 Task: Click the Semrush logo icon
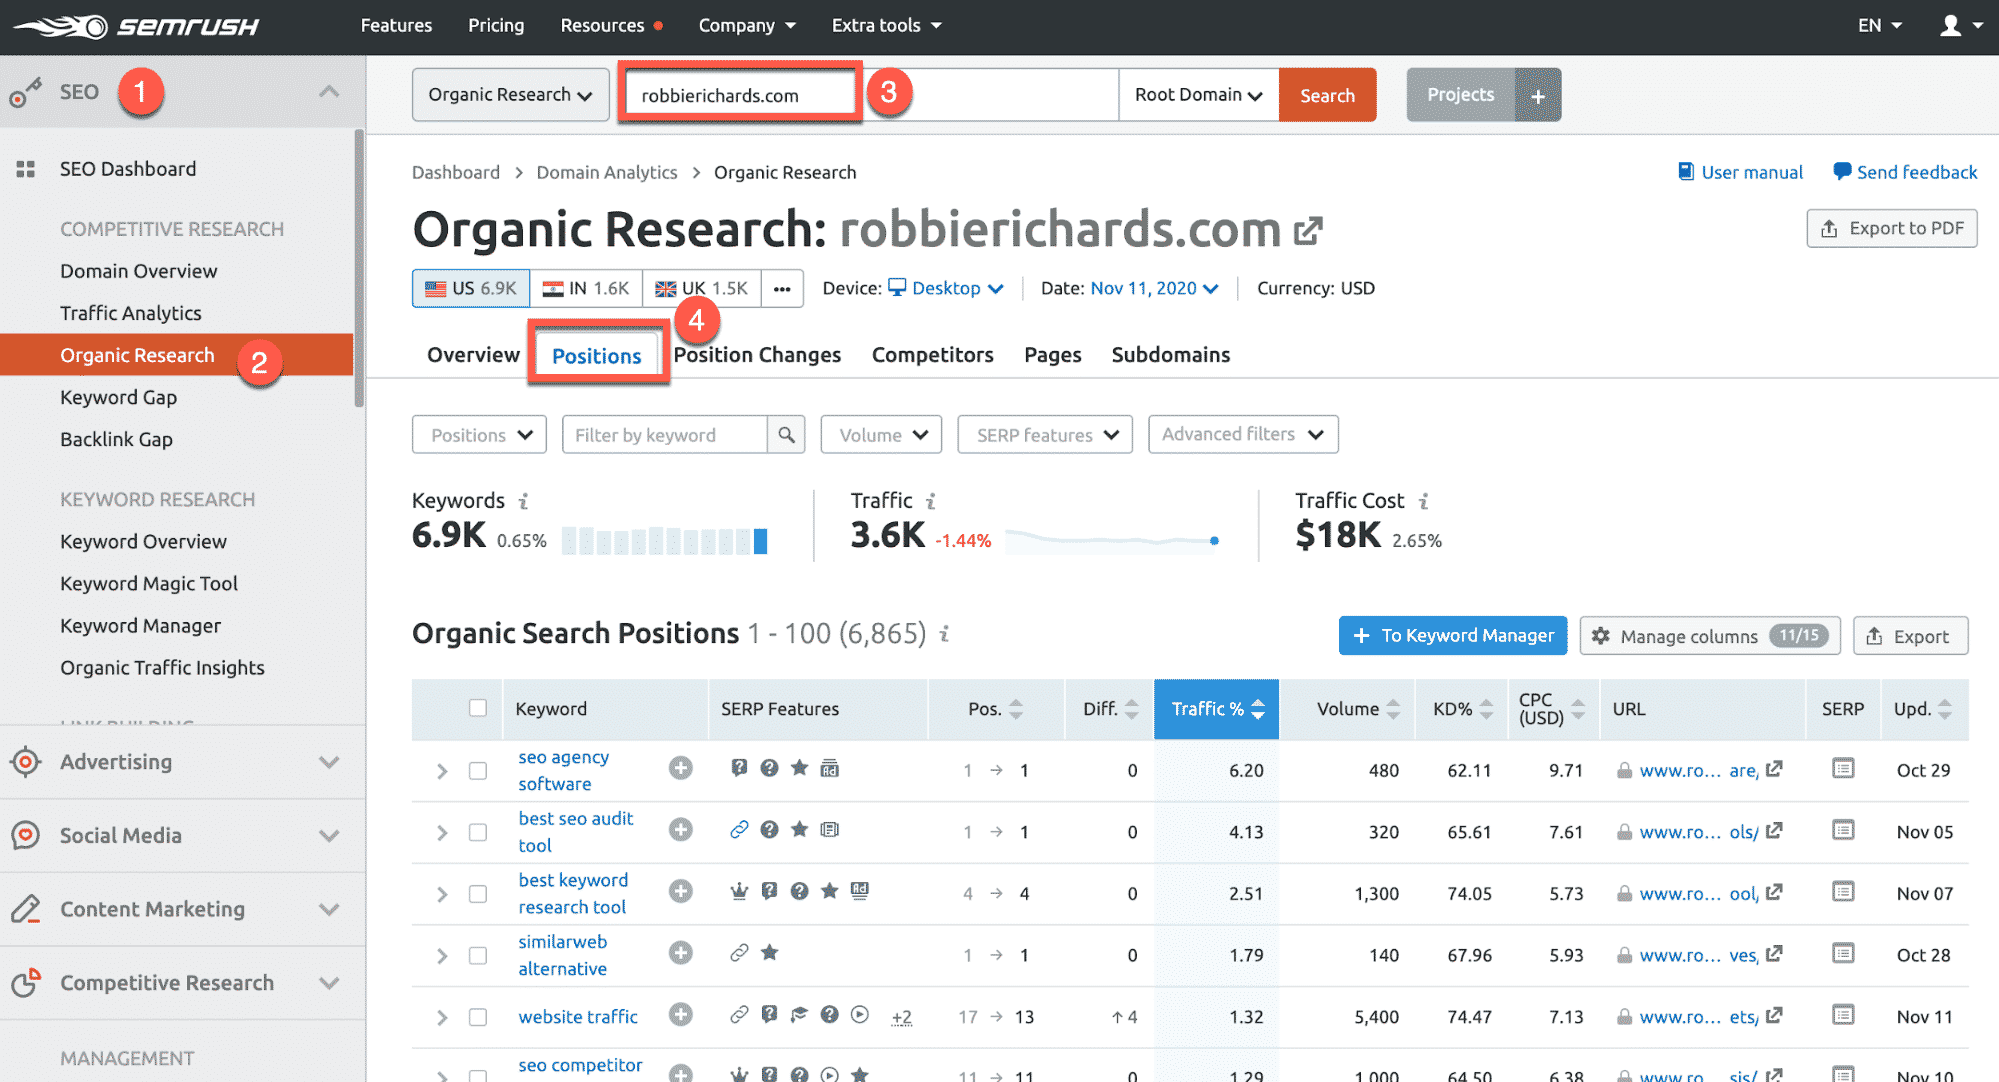[x=60, y=26]
